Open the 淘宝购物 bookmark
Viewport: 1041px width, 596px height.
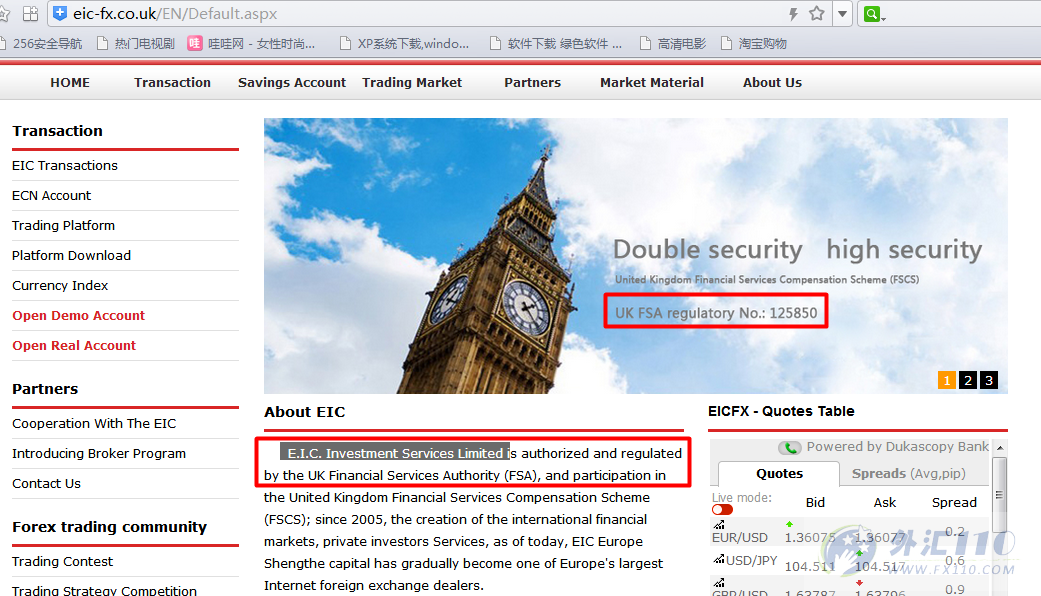click(x=754, y=44)
